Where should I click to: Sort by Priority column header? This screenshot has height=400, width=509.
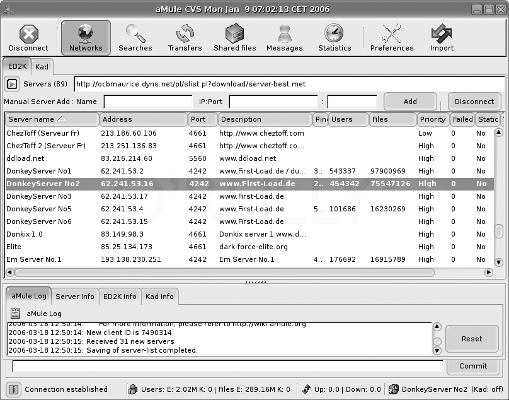433,119
